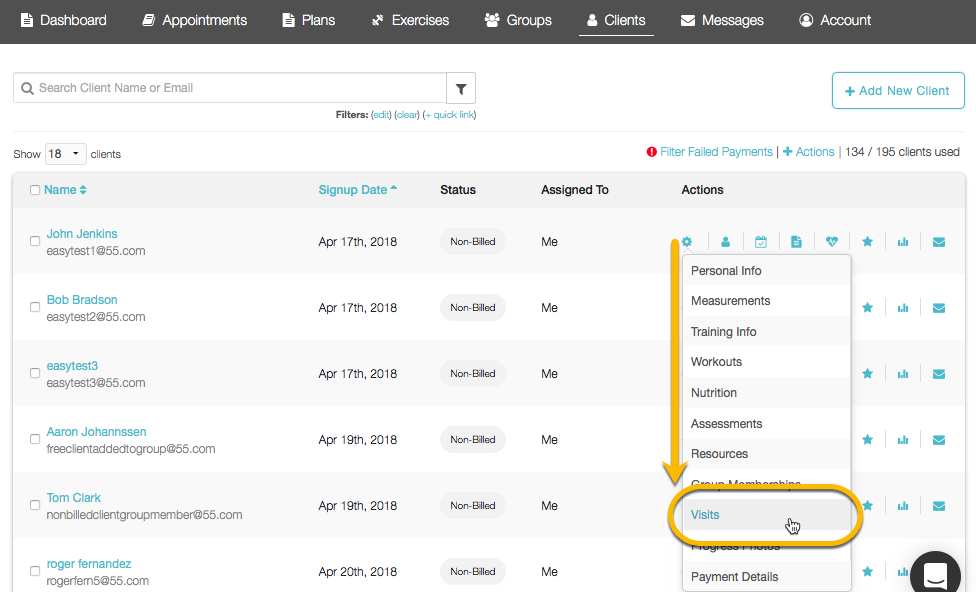Toggle the select-all checkbox in the header
Viewport: 976px width, 592px height.
click(x=34, y=189)
